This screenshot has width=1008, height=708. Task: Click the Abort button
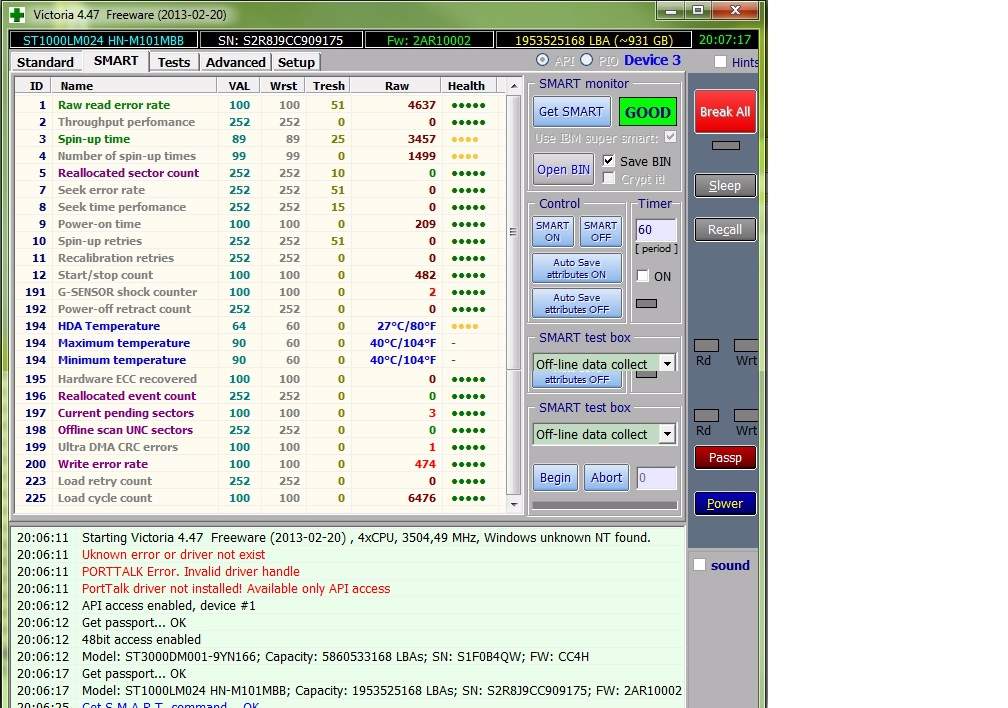point(606,478)
